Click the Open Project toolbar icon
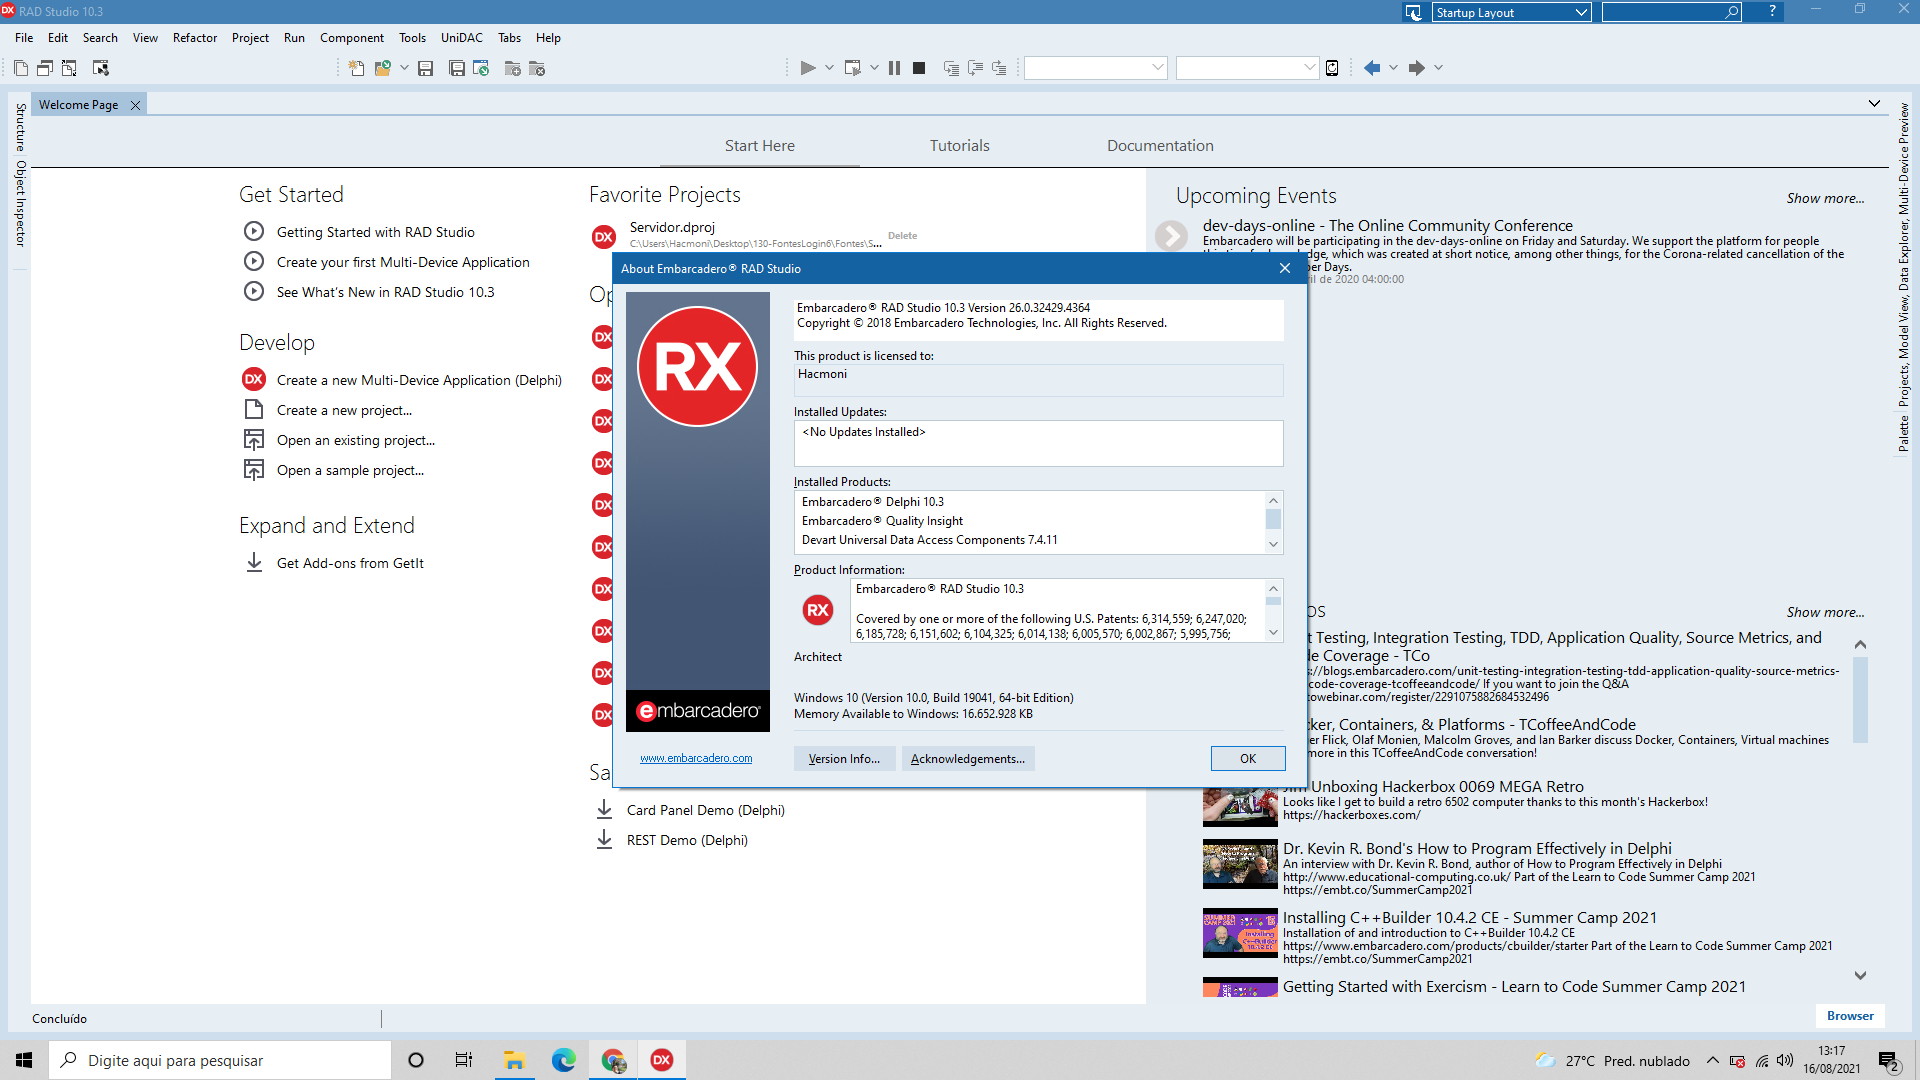Image resolution: width=1920 pixels, height=1080 pixels. point(481,68)
